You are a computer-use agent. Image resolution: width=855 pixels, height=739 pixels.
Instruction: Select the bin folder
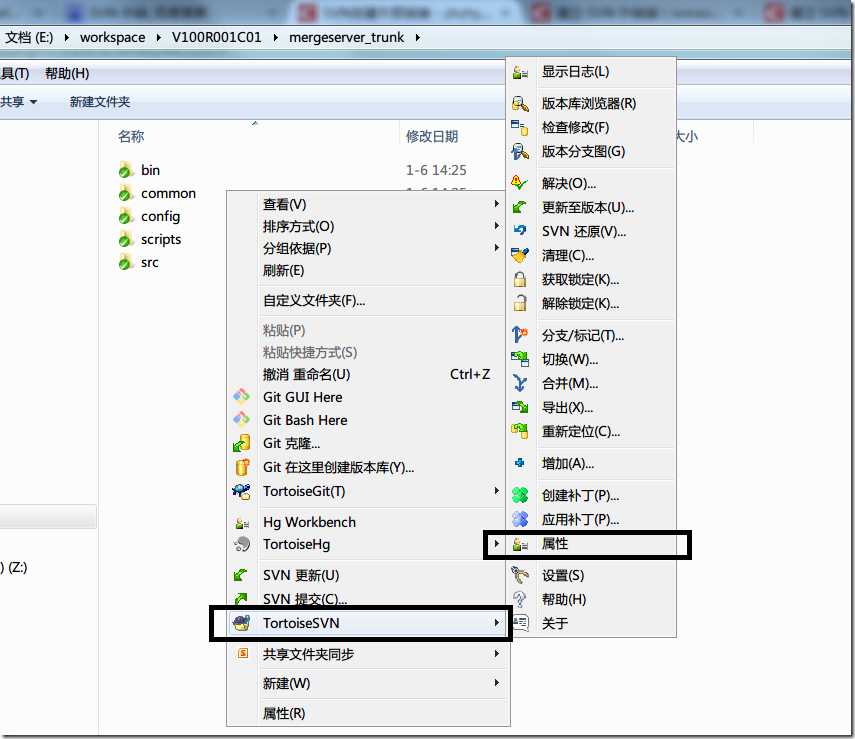pyautogui.click(x=140, y=170)
